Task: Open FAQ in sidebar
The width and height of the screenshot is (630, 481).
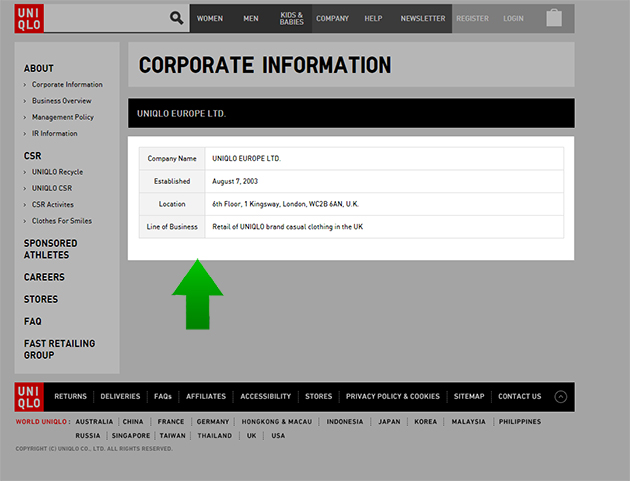Action: [x=33, y=321]
